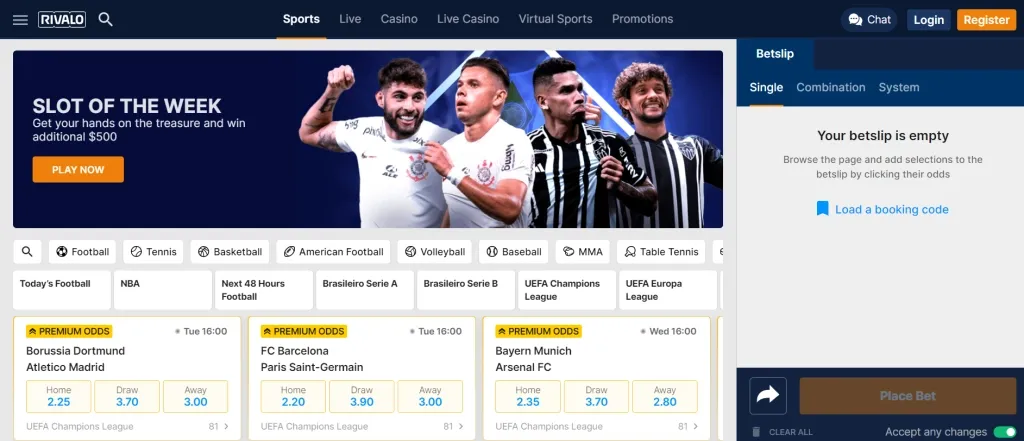Toggle the Accept any changes switch

tap(1004, 432)
